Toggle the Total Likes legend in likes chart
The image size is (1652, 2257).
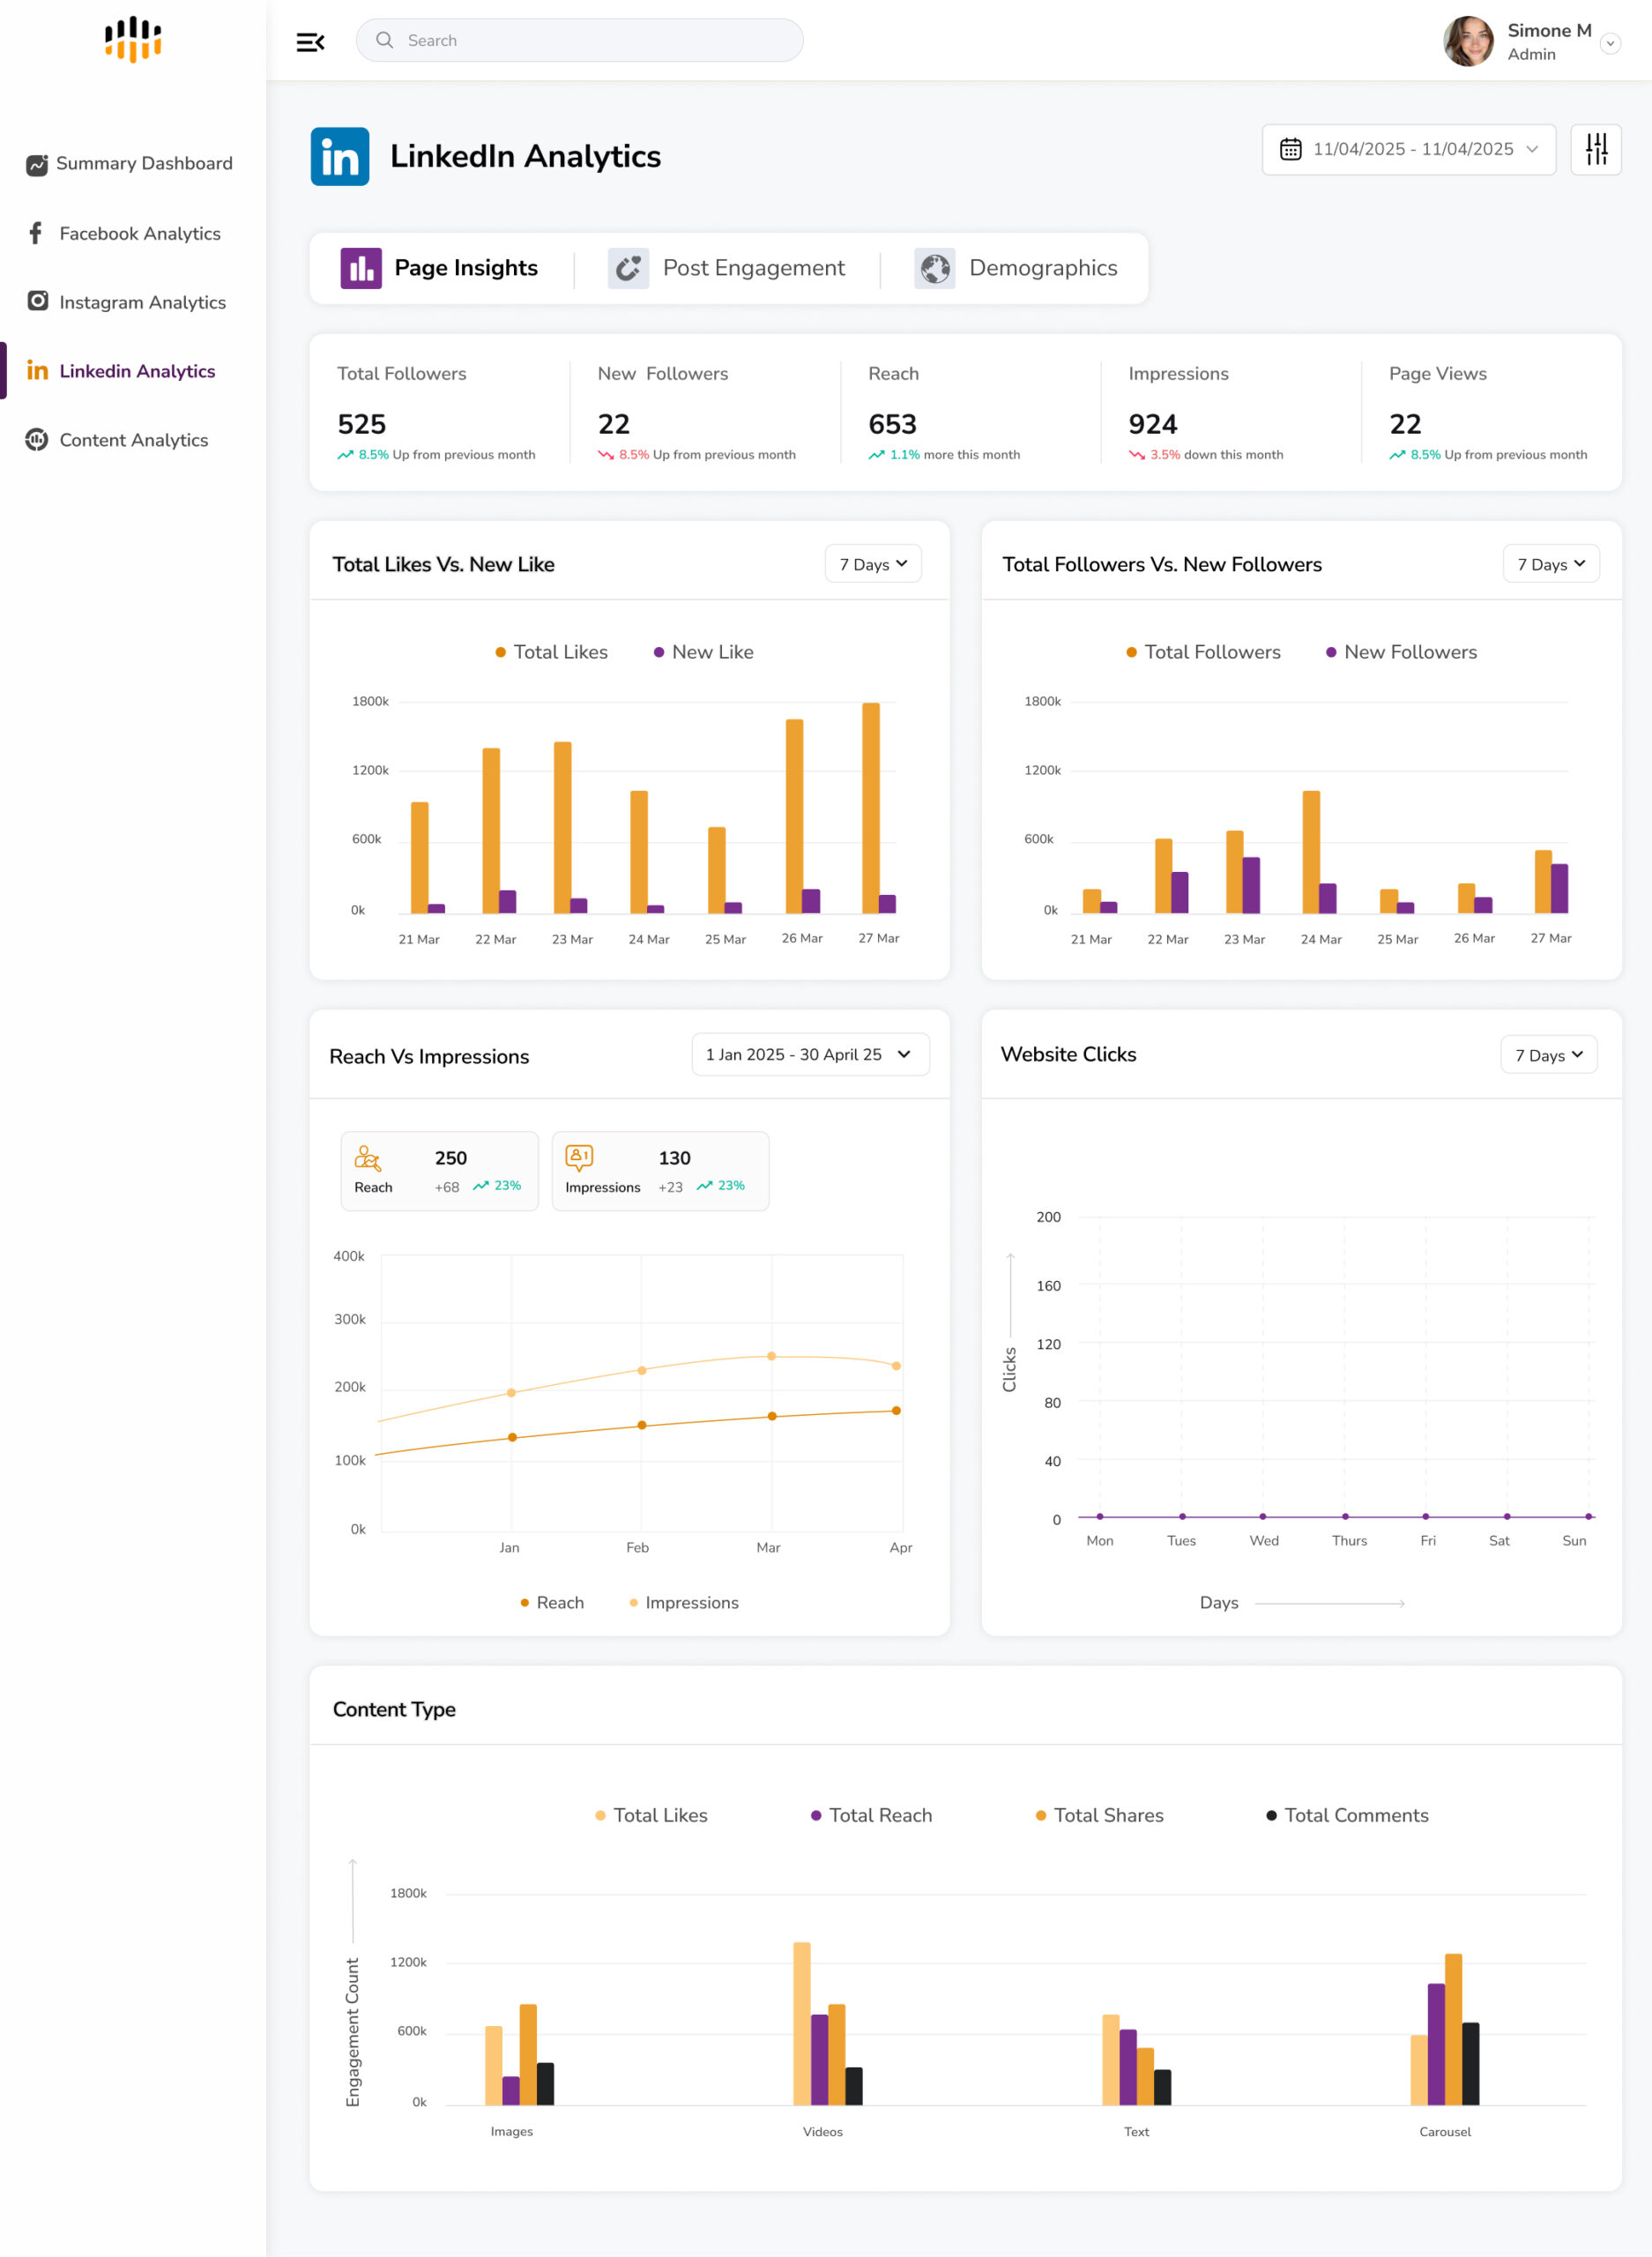coord(551,652)
